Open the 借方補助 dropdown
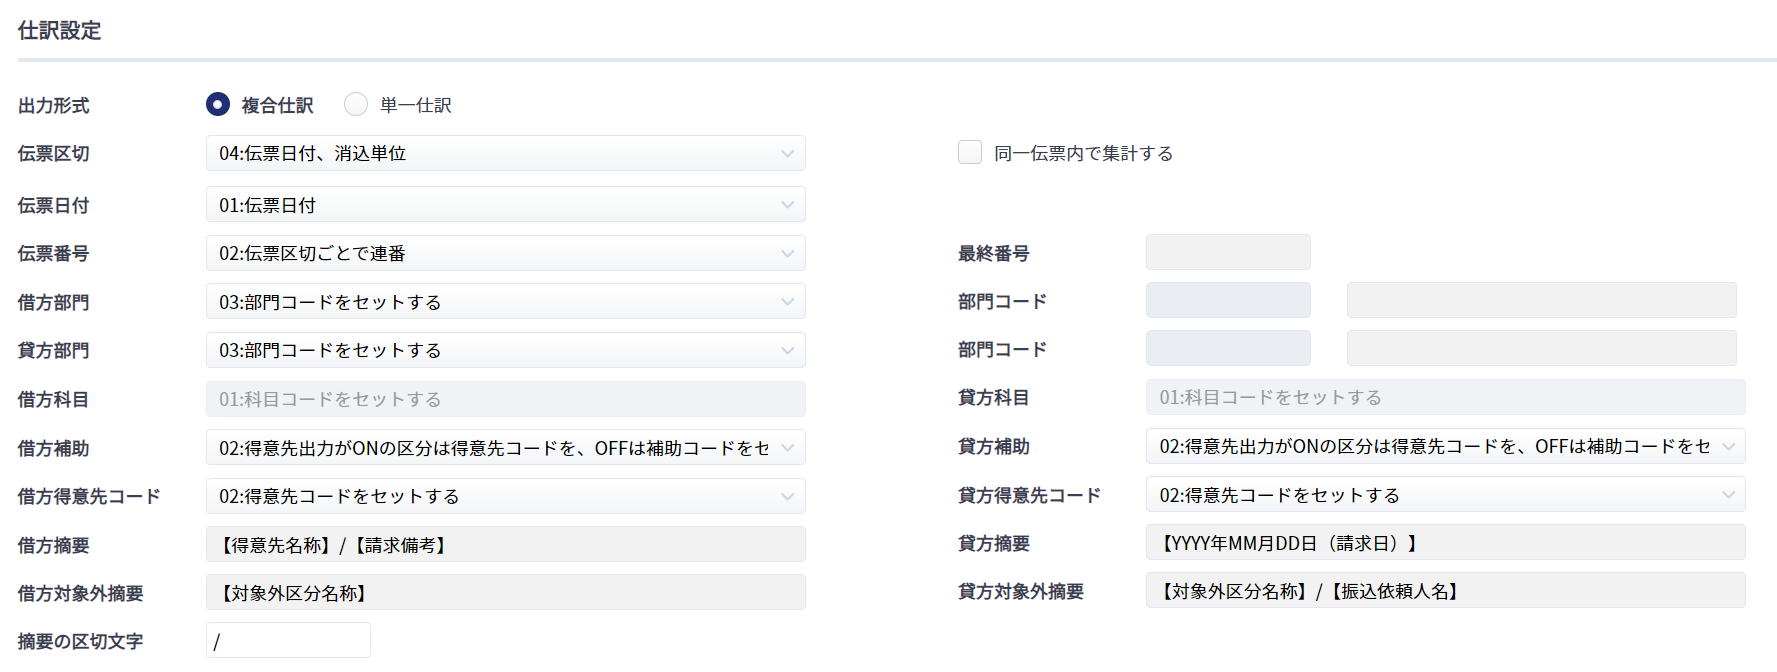This screenshot has width=1777, height=672. tap(505, 448)
